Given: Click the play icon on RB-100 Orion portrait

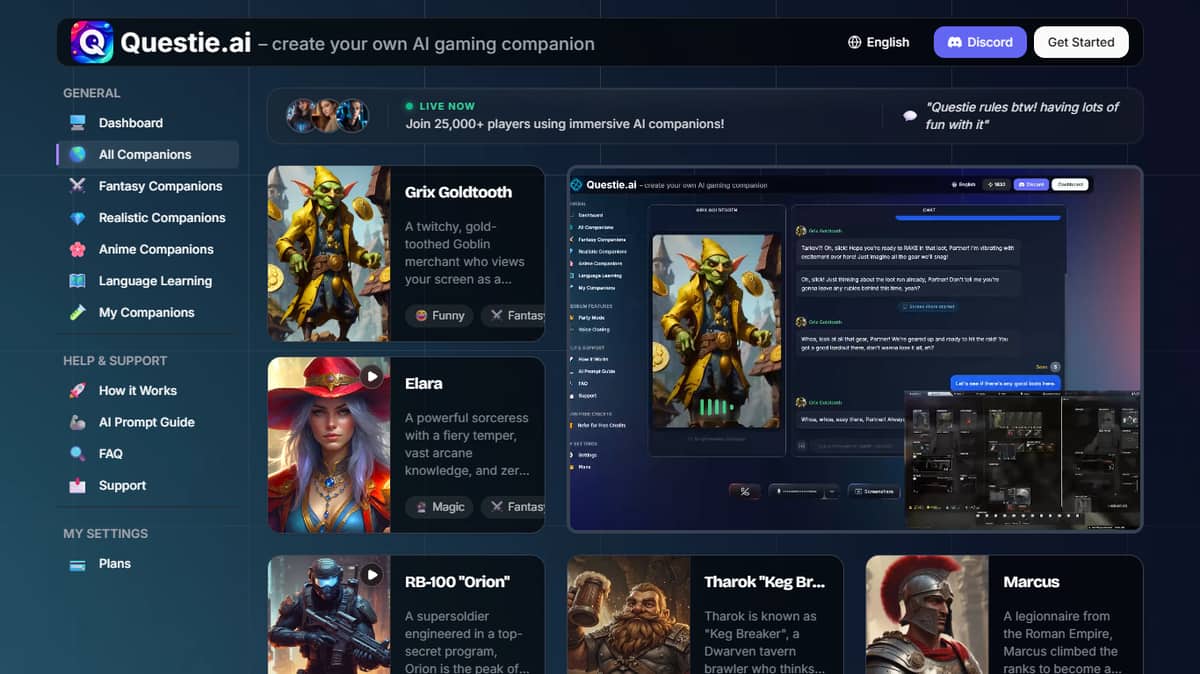Looking at the screenshot, I should 372,574.
